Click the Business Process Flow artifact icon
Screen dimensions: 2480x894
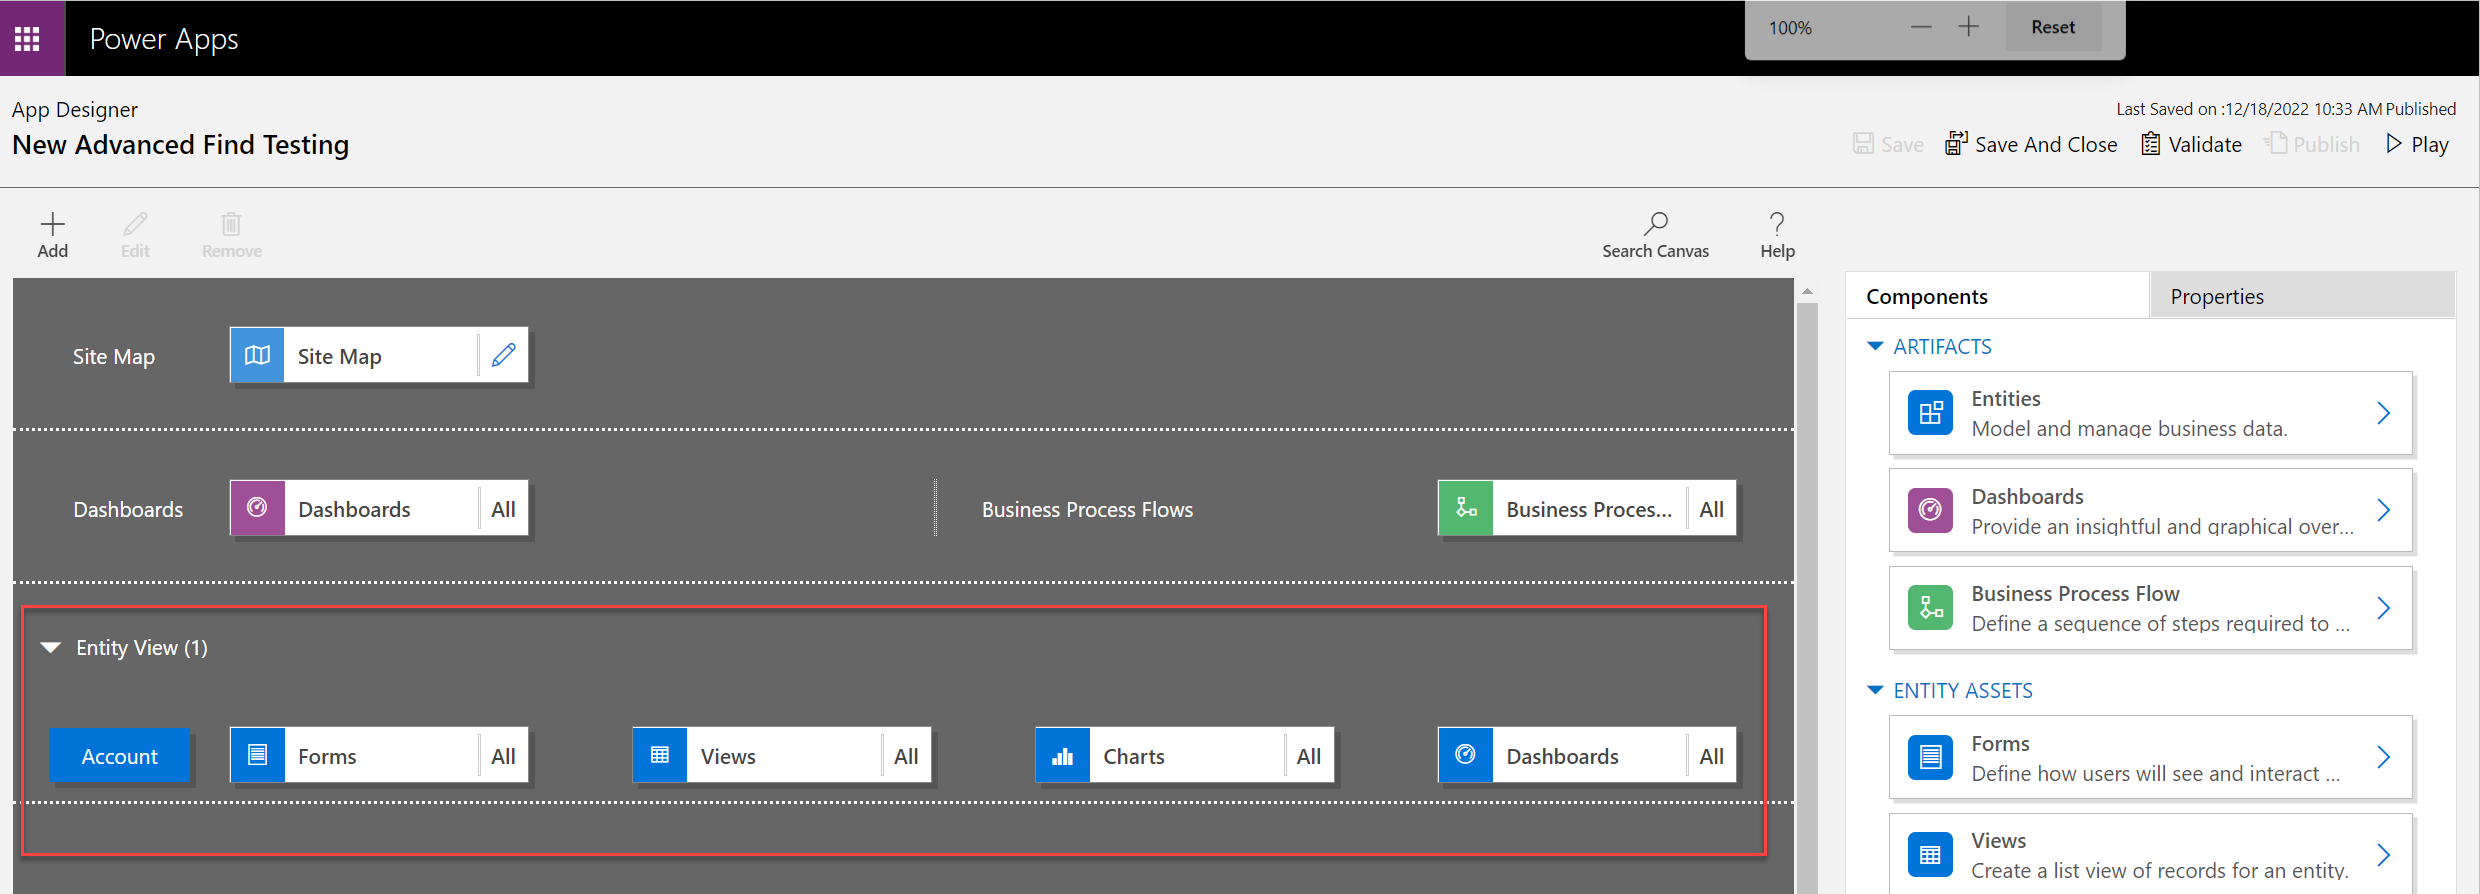(x=1930, y=608)
